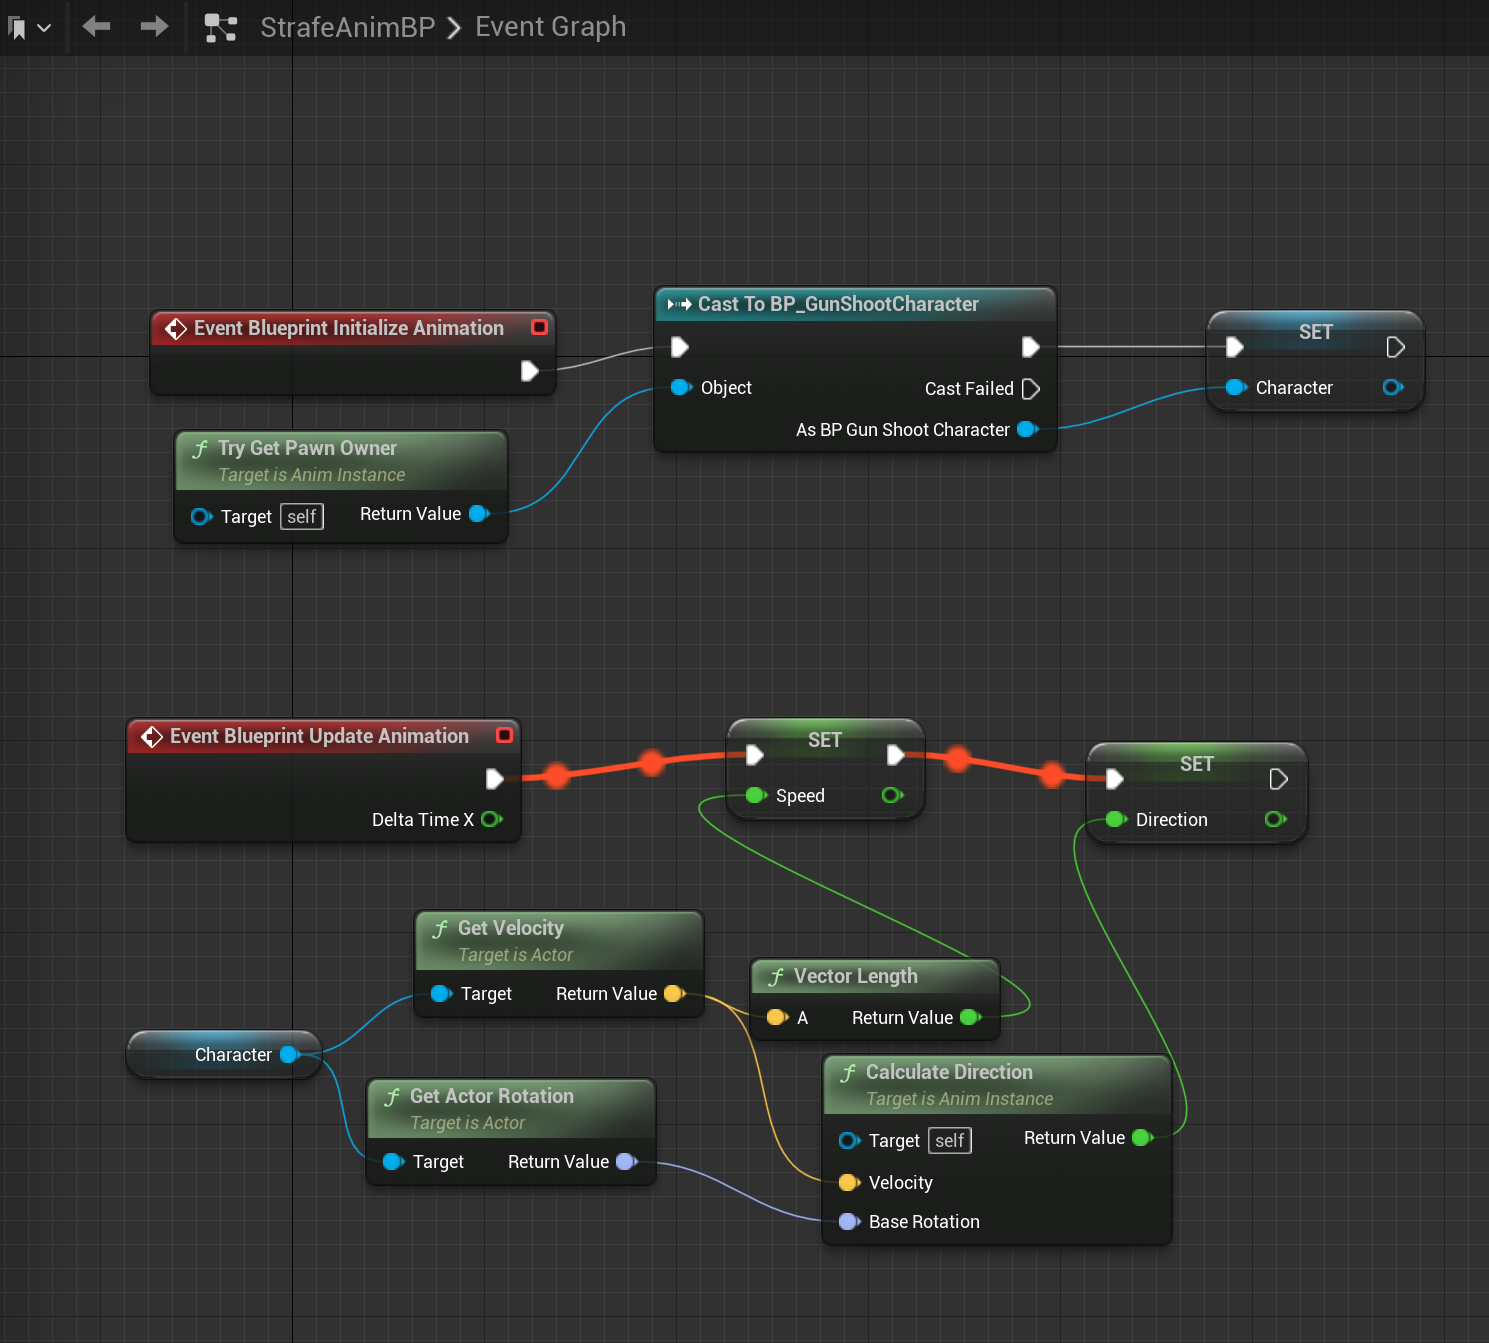Select the Calculate Direction node title
This screenshot has height=1343, width=1489.
(949, 1072)
